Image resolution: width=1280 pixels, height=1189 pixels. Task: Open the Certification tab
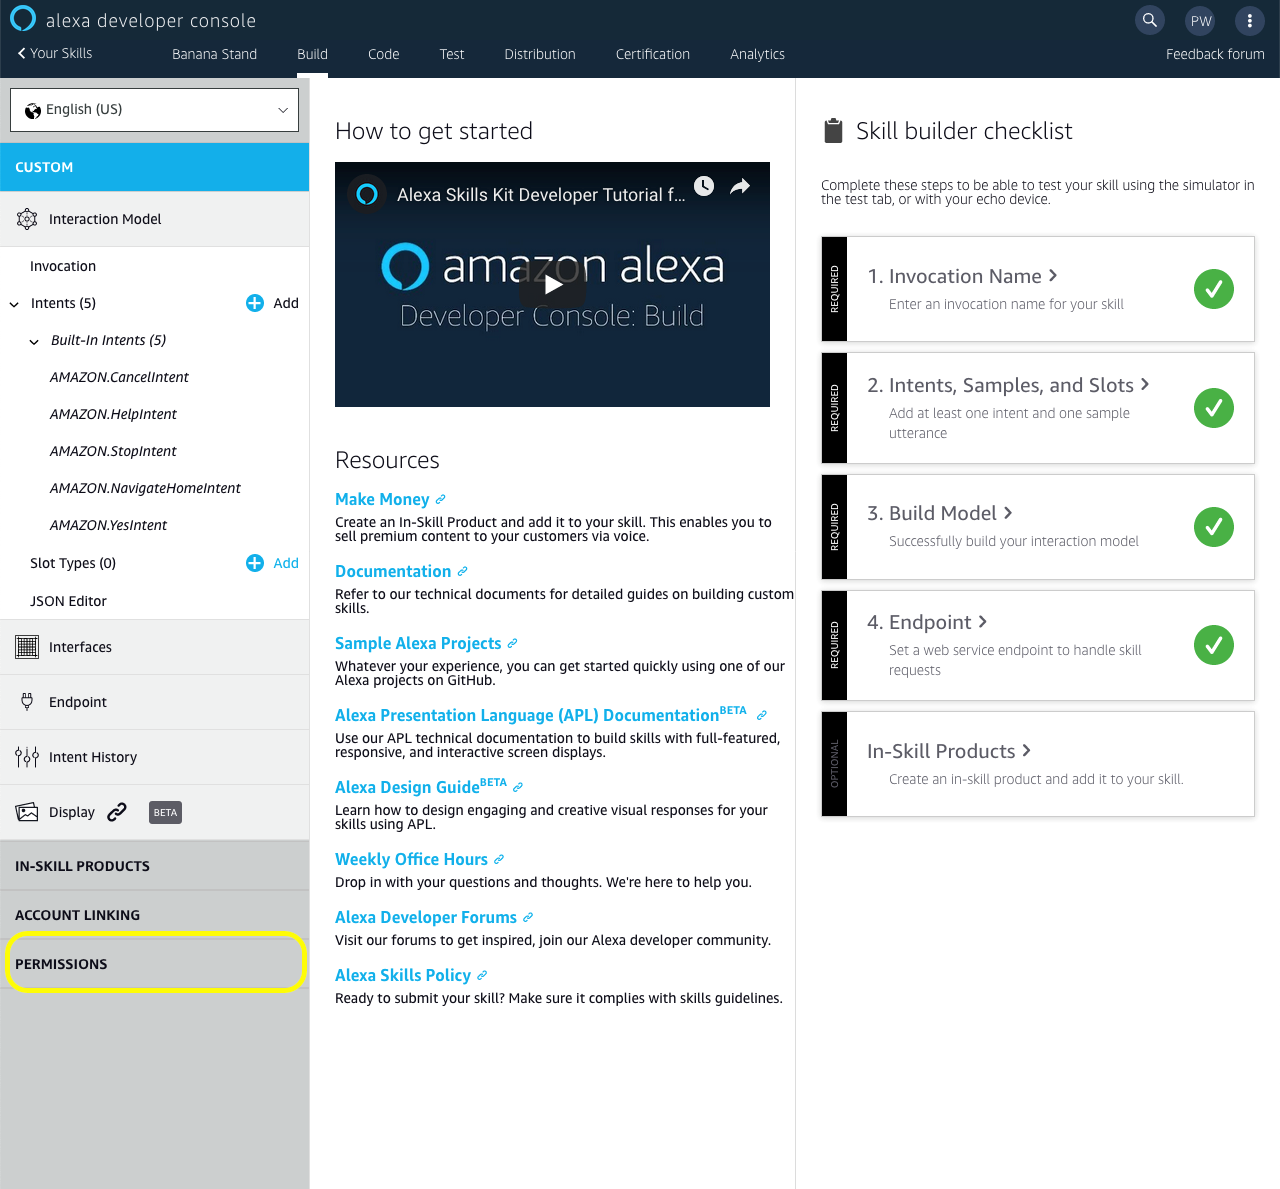tap(652, 54)
